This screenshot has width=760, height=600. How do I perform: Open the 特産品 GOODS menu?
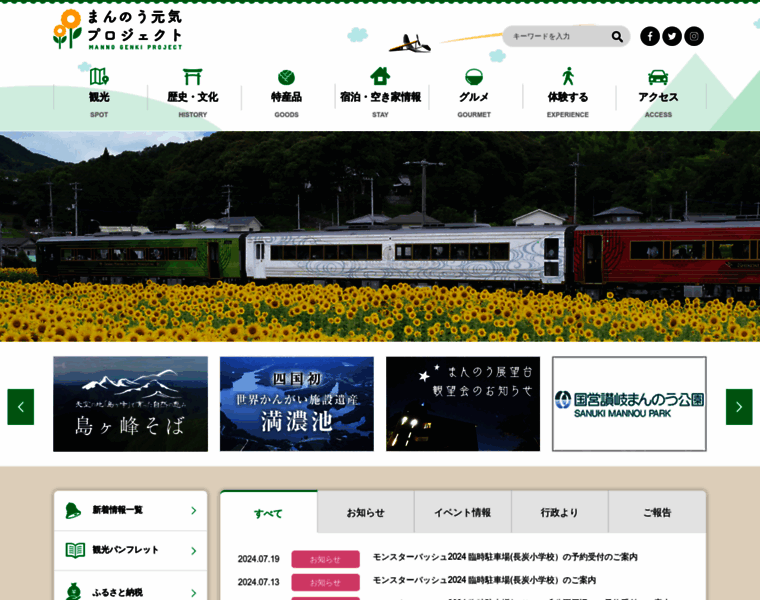[286, 93]
